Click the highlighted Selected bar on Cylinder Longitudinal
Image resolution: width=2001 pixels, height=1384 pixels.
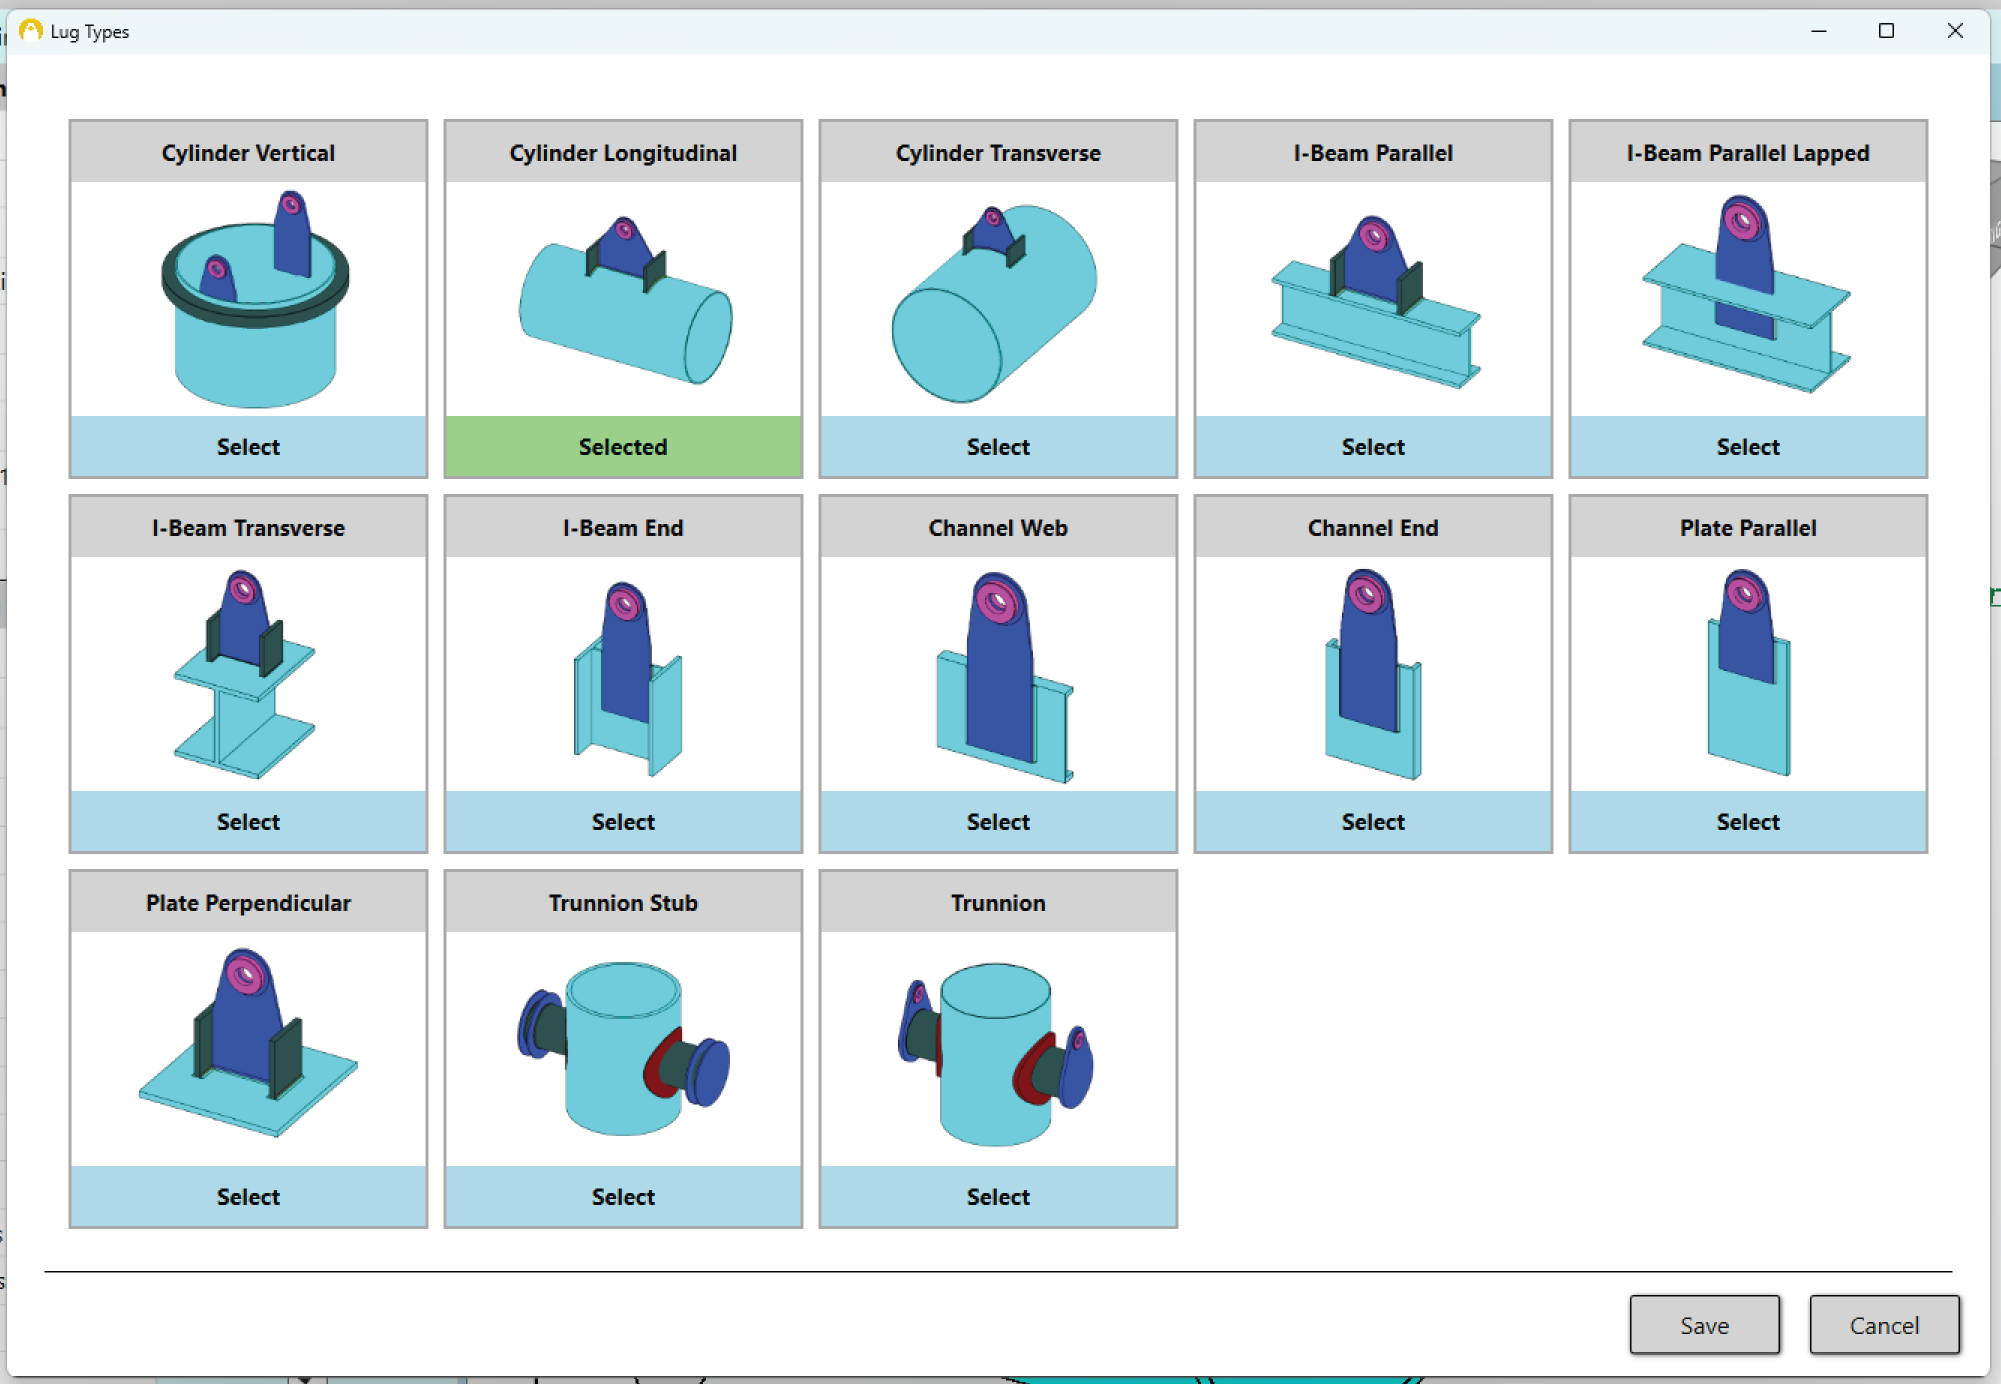[x=622, y=447]
